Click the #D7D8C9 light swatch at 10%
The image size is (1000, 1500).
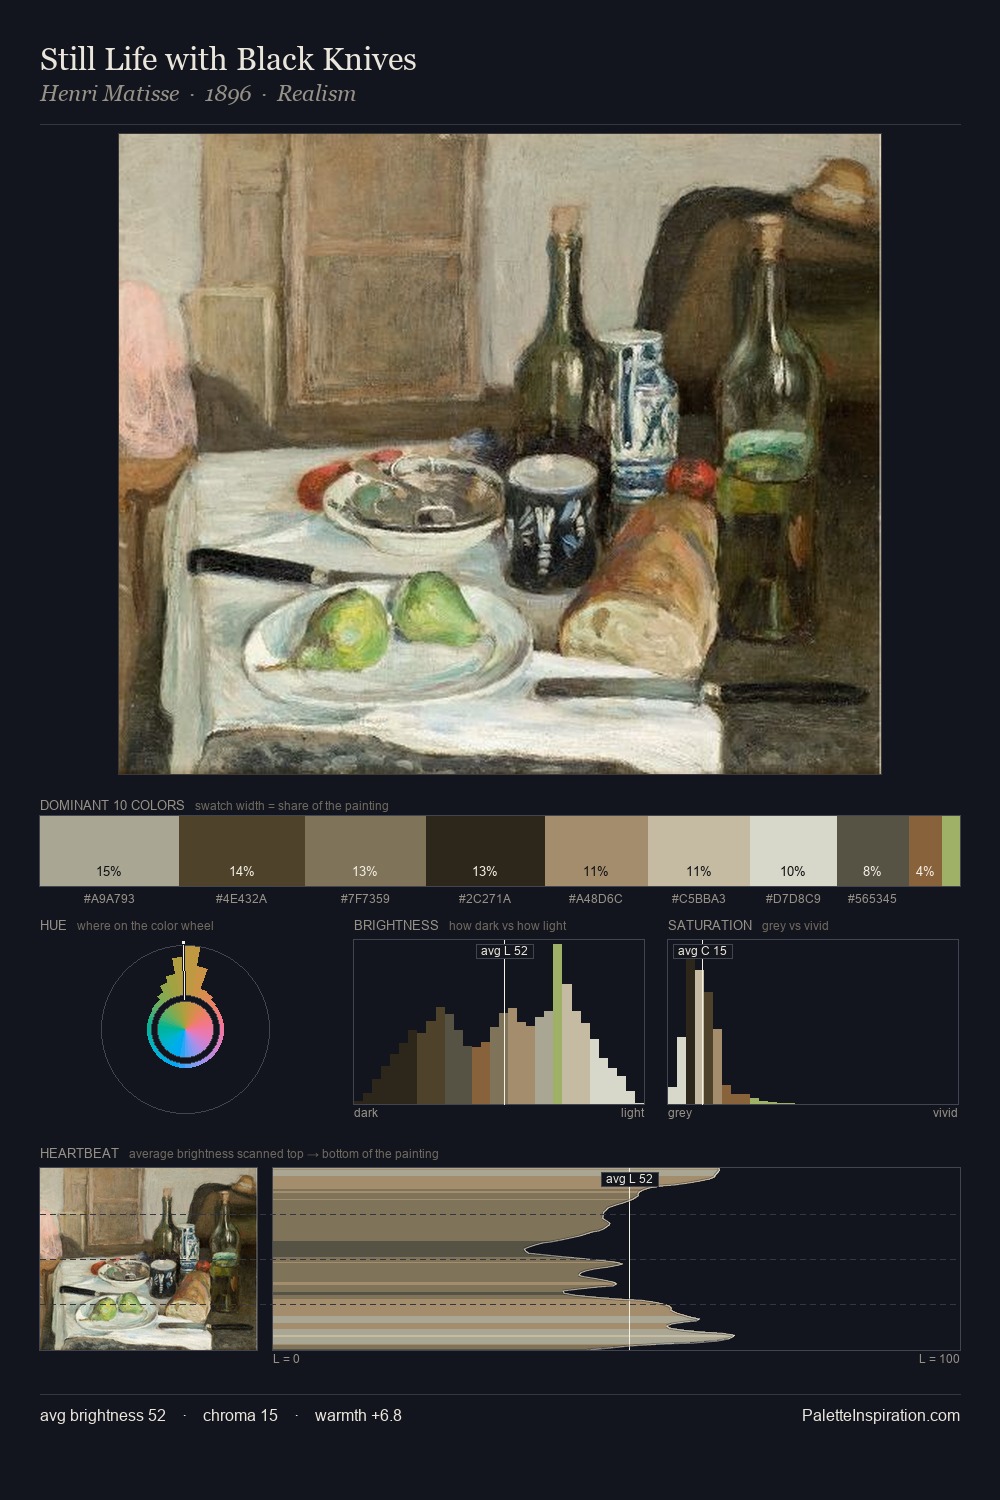[x=793, y=851]
